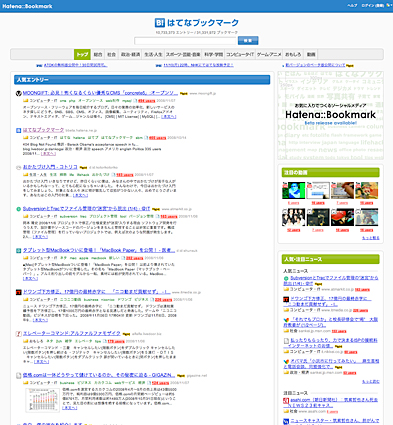Screen dimensions: 393x425
Task: Click the chart thumbnail in 価格.com entry
Action: (x=42, y=400)
